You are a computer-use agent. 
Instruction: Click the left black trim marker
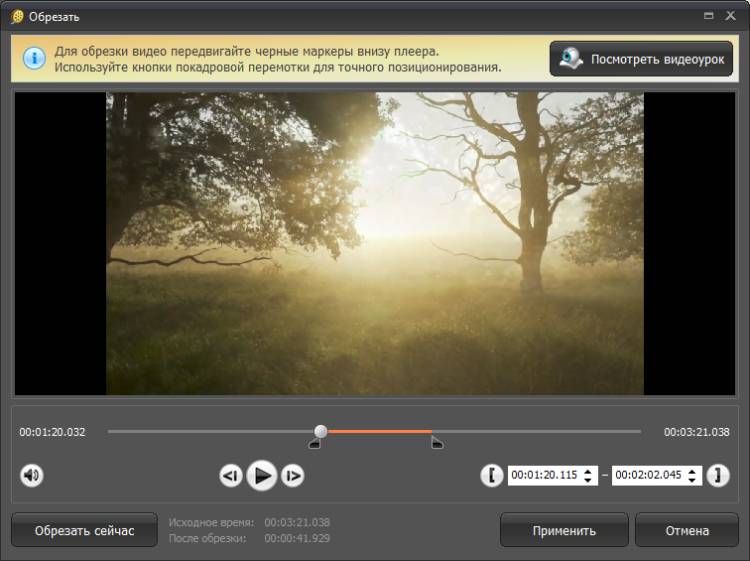pyautogui.click(x=314, y=444)
